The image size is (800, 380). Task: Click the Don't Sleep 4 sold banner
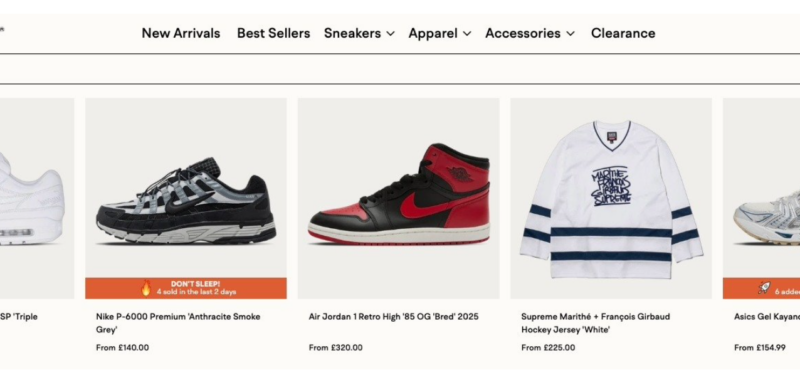pos(186,288)
